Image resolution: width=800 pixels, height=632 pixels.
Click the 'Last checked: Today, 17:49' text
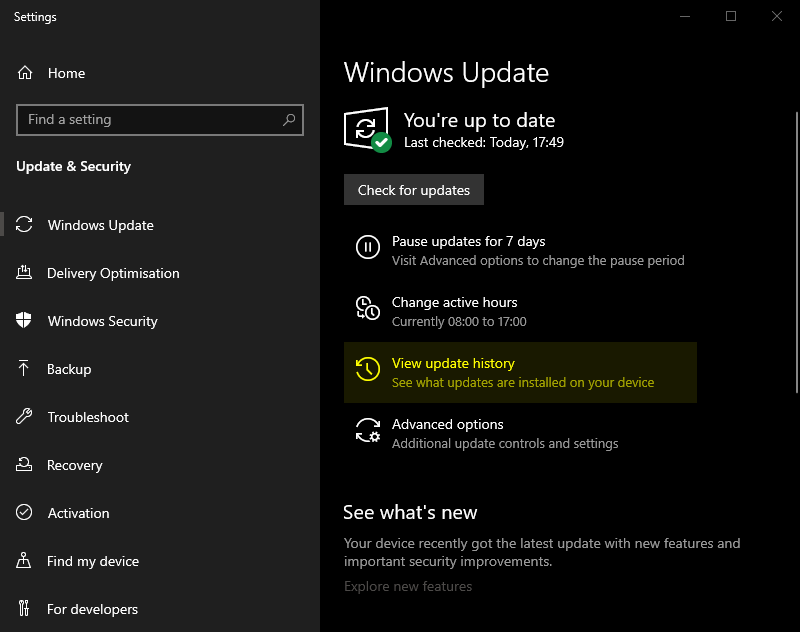pyautogui.click(x=484, y=142)
